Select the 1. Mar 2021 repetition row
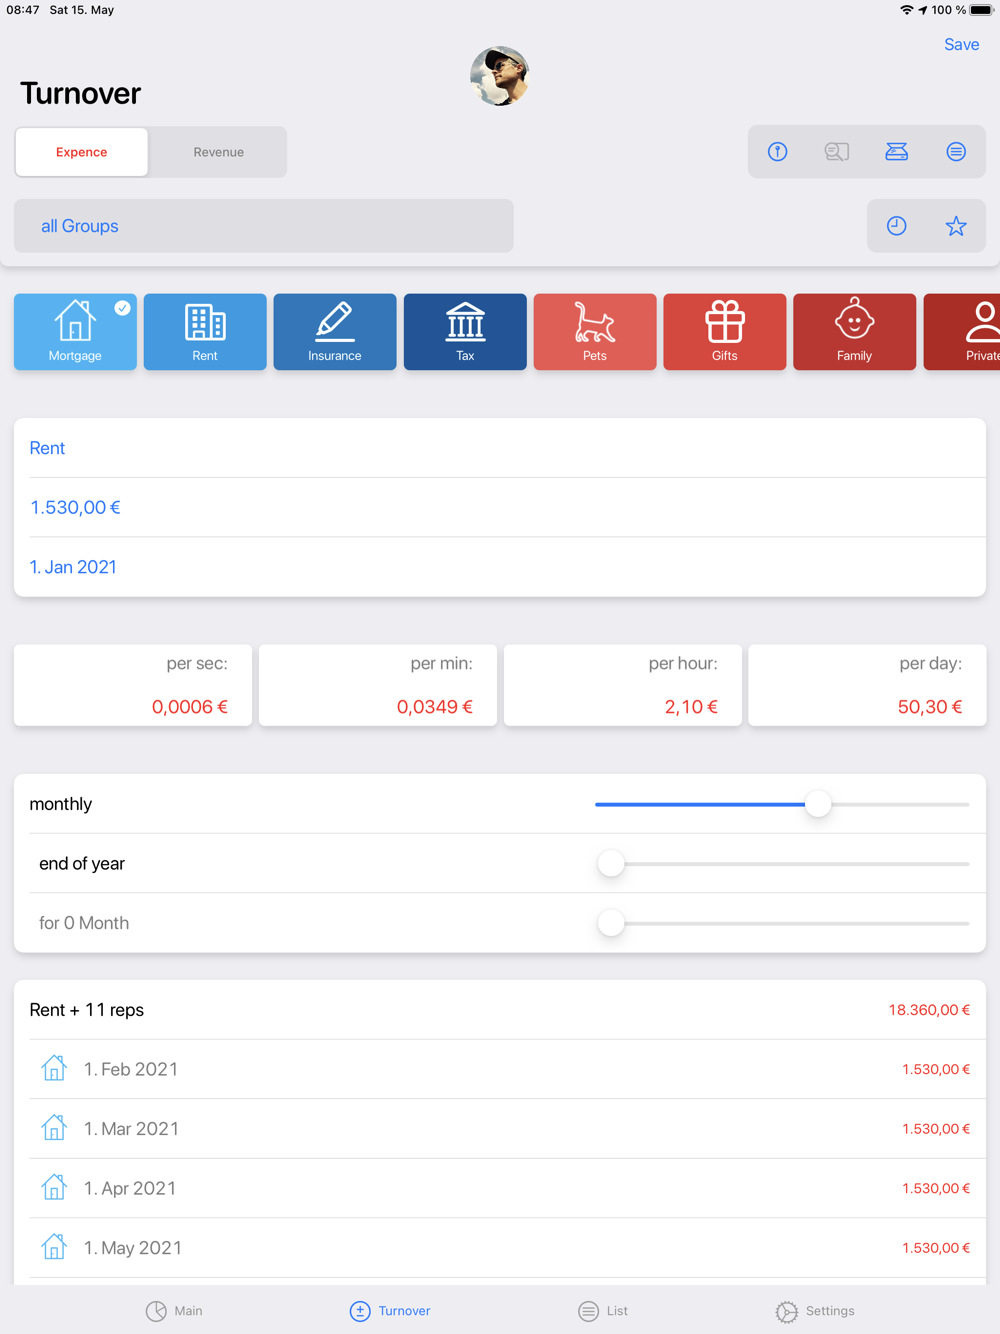 point(500,1129)
